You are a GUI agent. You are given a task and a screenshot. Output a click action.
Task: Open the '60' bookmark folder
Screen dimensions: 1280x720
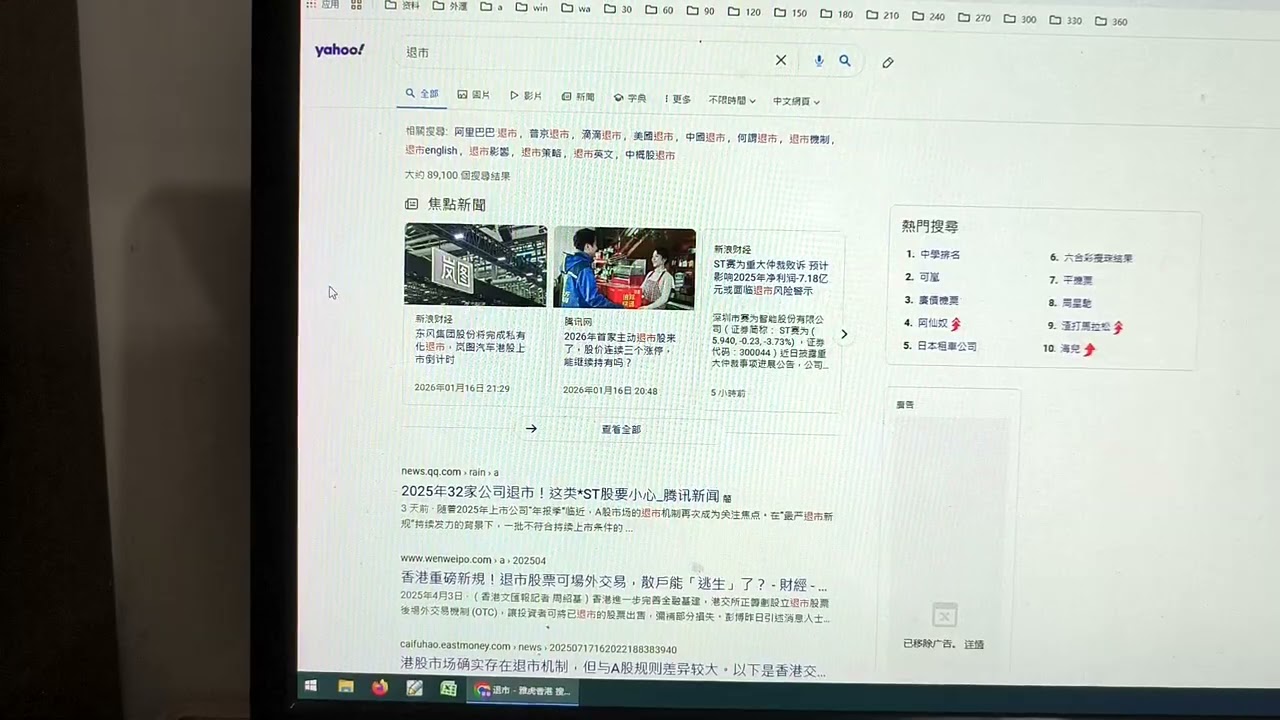(x=659, y=10)
